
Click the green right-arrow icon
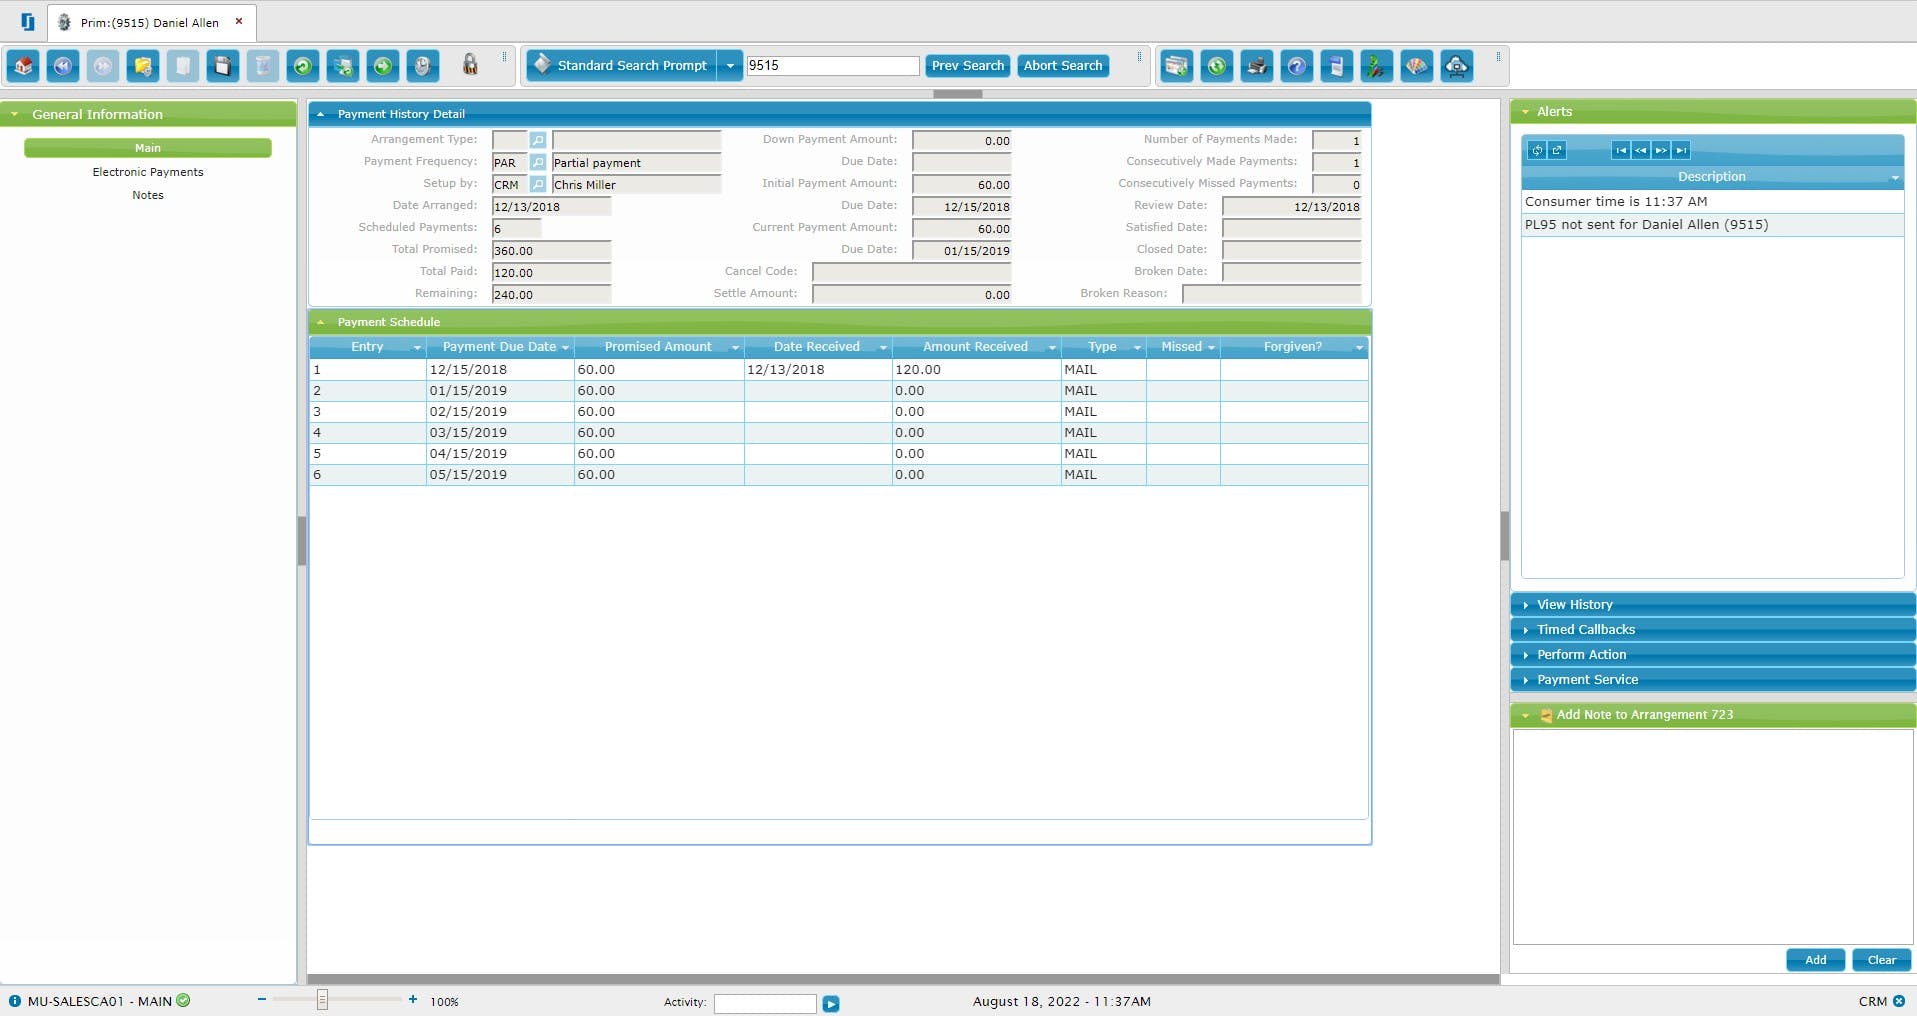click(383, 66)
